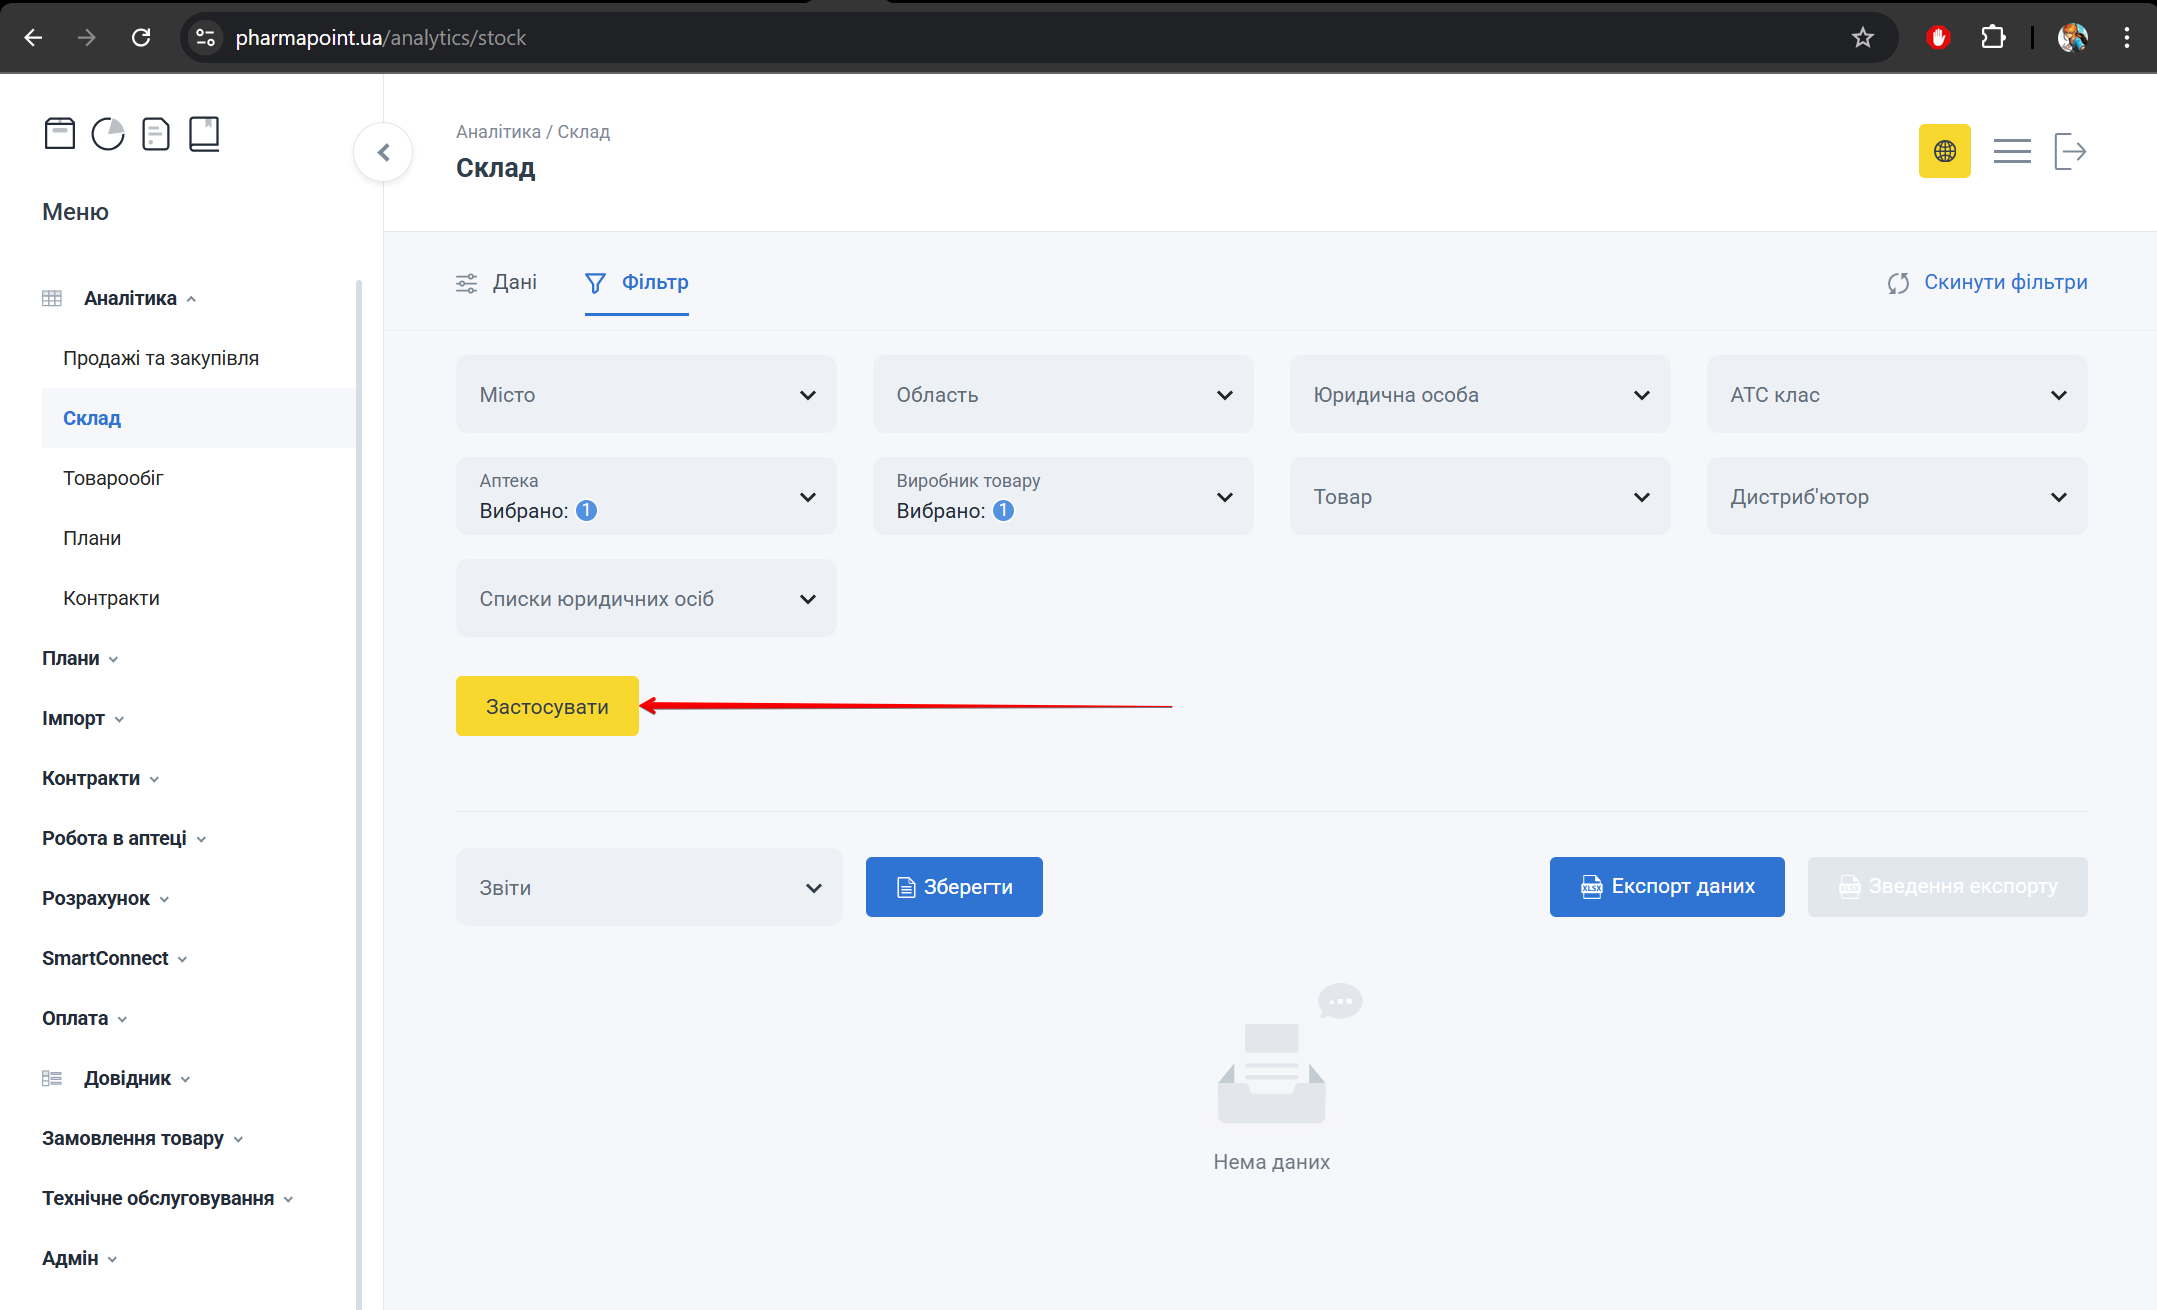Open the Звіти reports dropdown
This screenshot has width=2157, height=1310.
coord(649,887)
